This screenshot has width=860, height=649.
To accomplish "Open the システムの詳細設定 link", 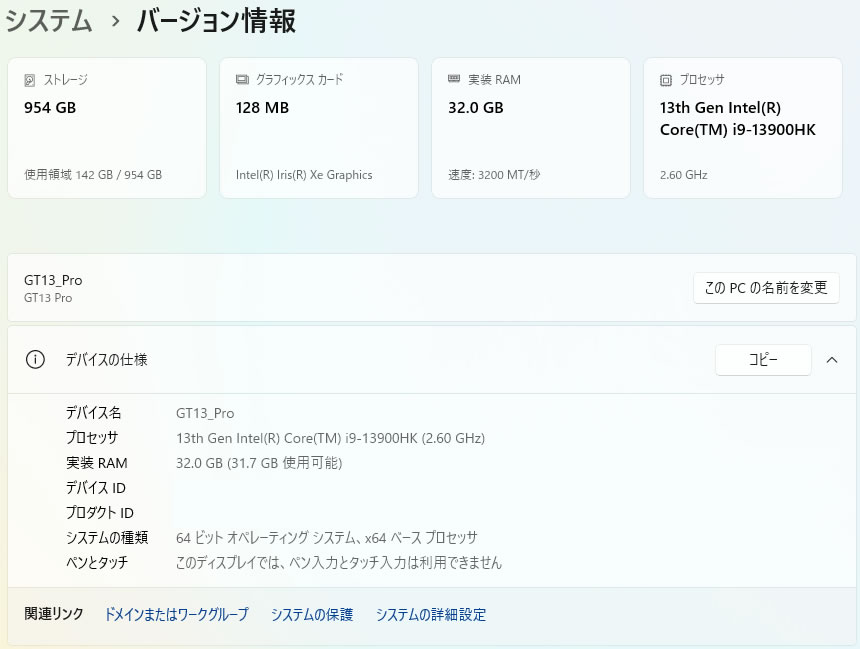I will click(x=431, y=615).
